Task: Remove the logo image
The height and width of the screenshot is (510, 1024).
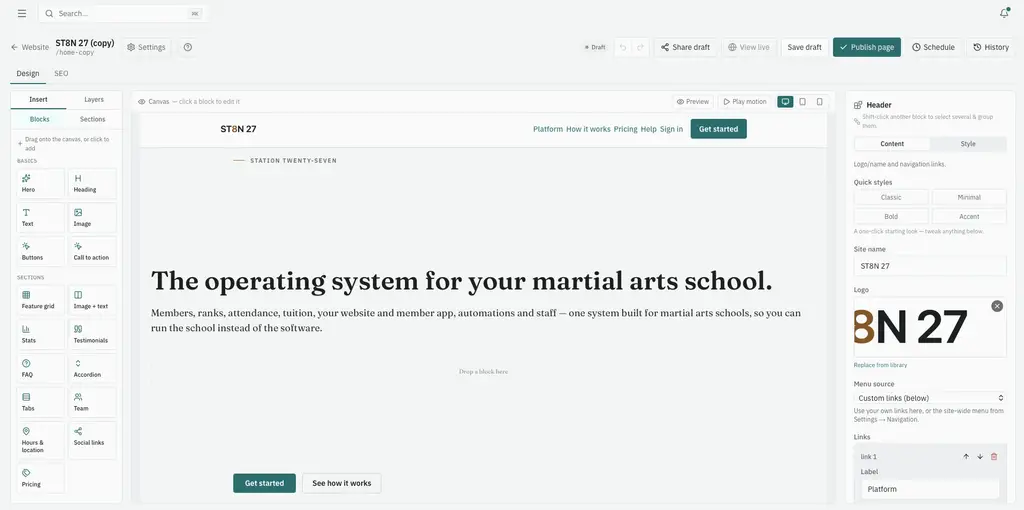Action: 997,306
